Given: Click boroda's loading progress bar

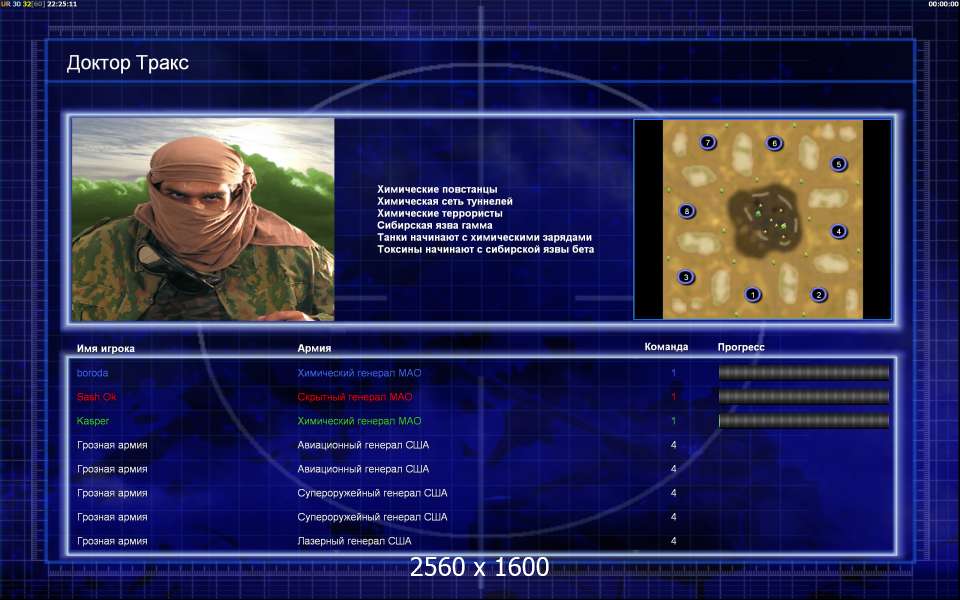Looking at the screenshot, I should coord(803,372).
